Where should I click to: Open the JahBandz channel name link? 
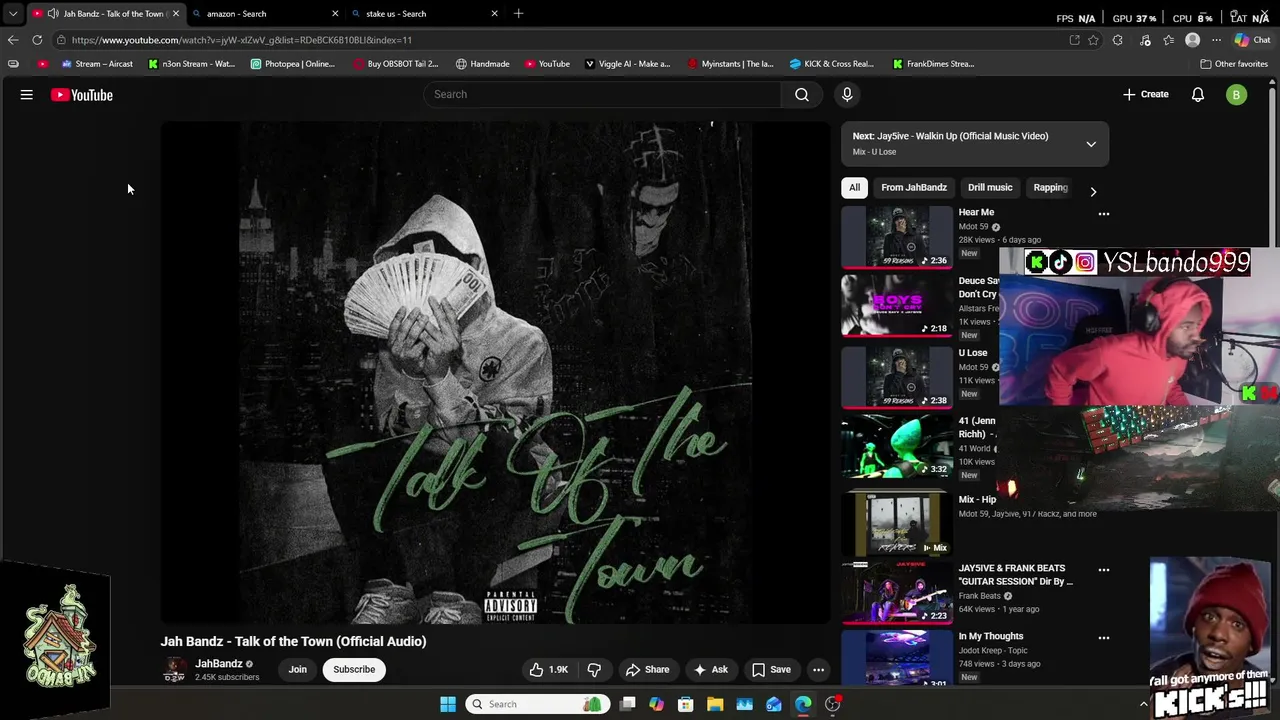[218, 664]
